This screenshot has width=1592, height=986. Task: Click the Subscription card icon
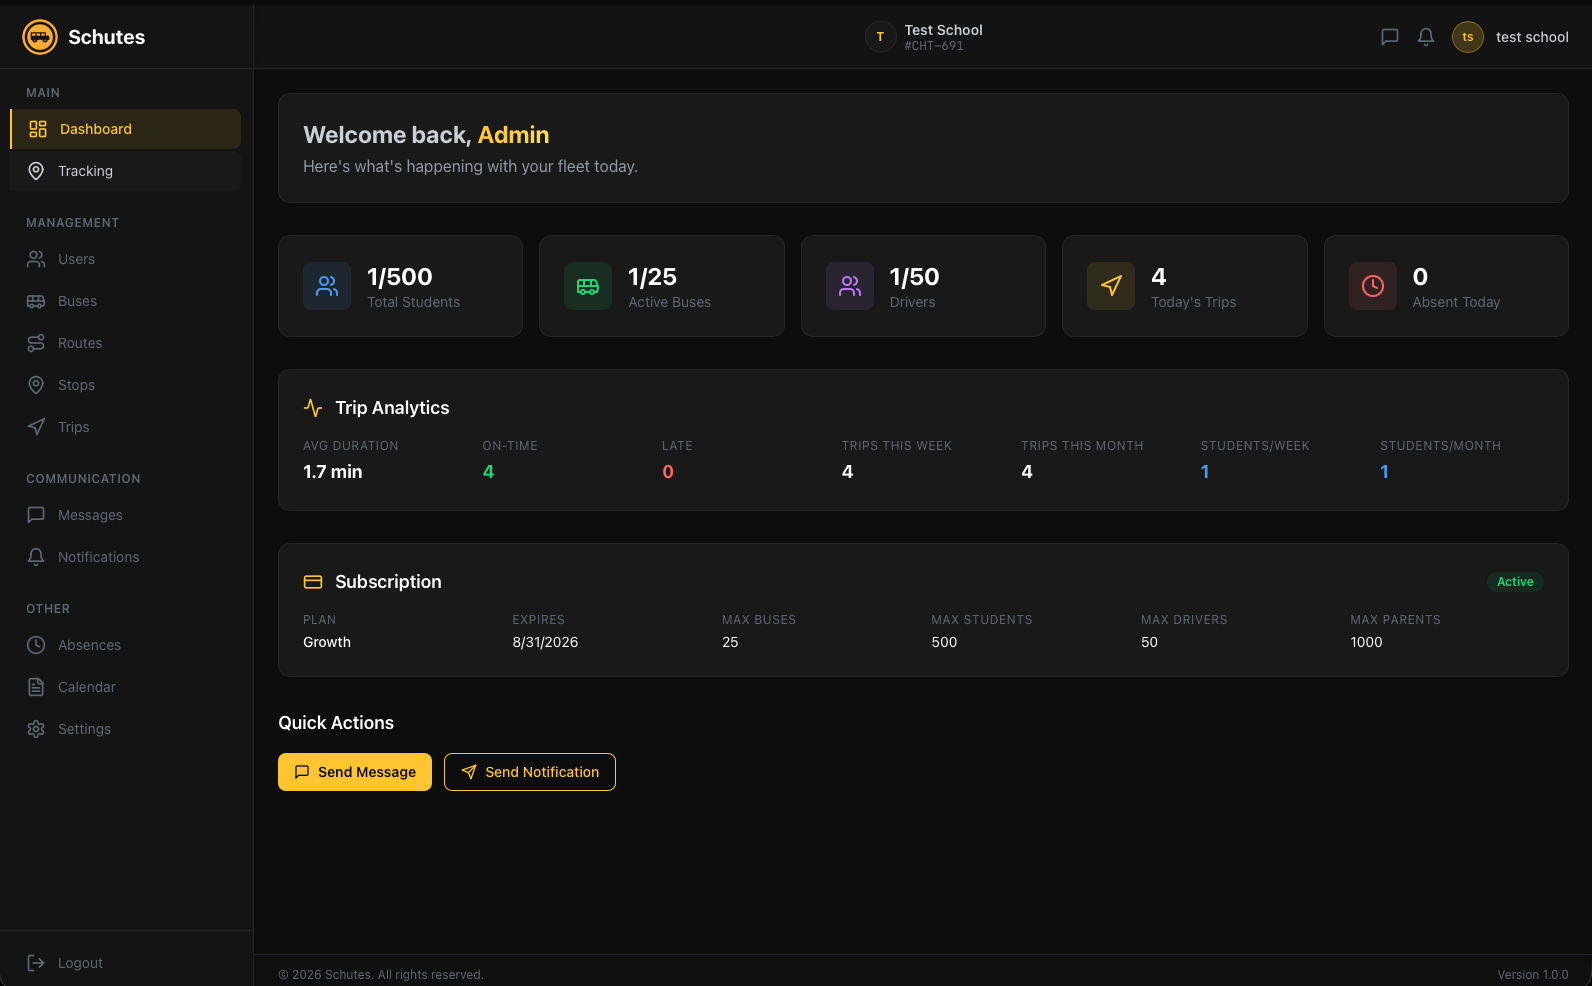point(313,582)
